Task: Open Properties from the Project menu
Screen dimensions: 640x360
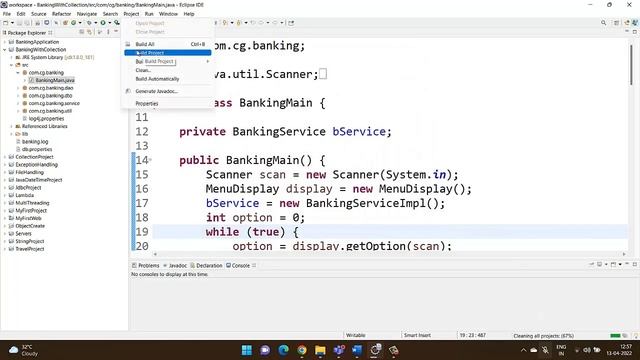Action: click(168, 104)
